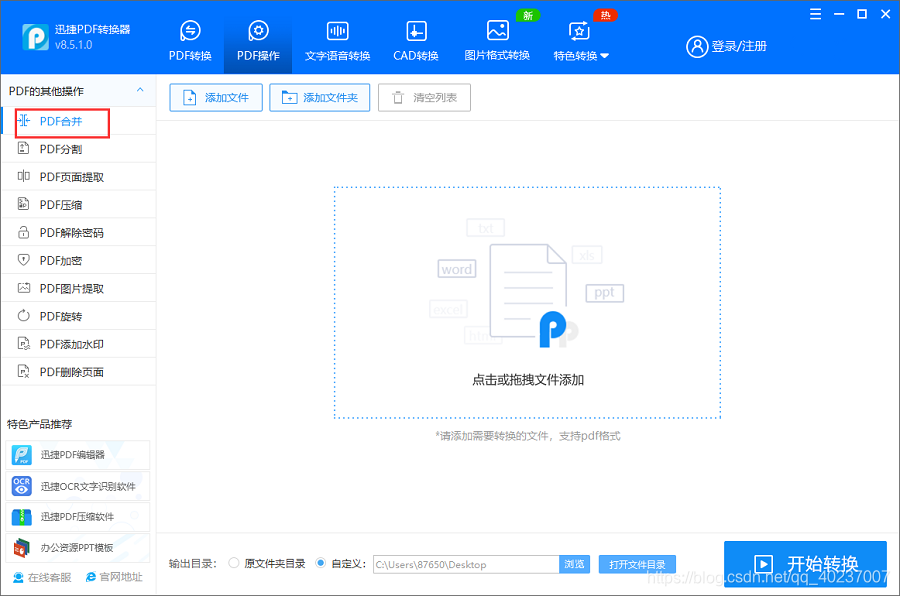This screenshot has width=900, height=596.
Task: Select PDF压缩 in the sidebar
Action: (79, 205)
